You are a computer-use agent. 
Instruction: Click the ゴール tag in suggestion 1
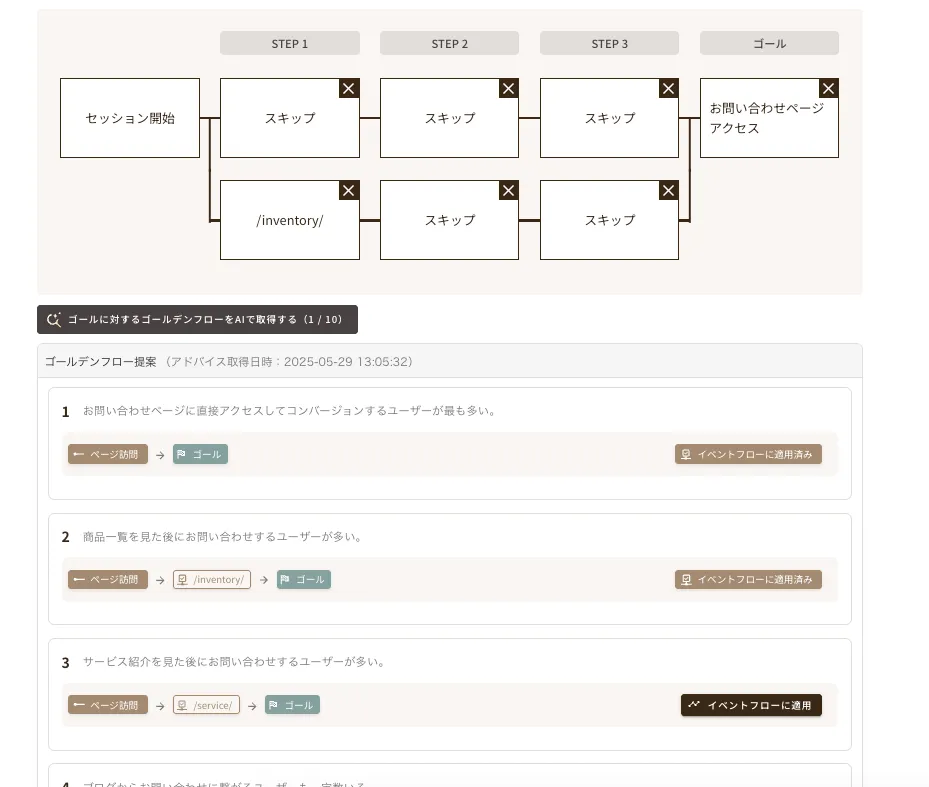point(200,455)
